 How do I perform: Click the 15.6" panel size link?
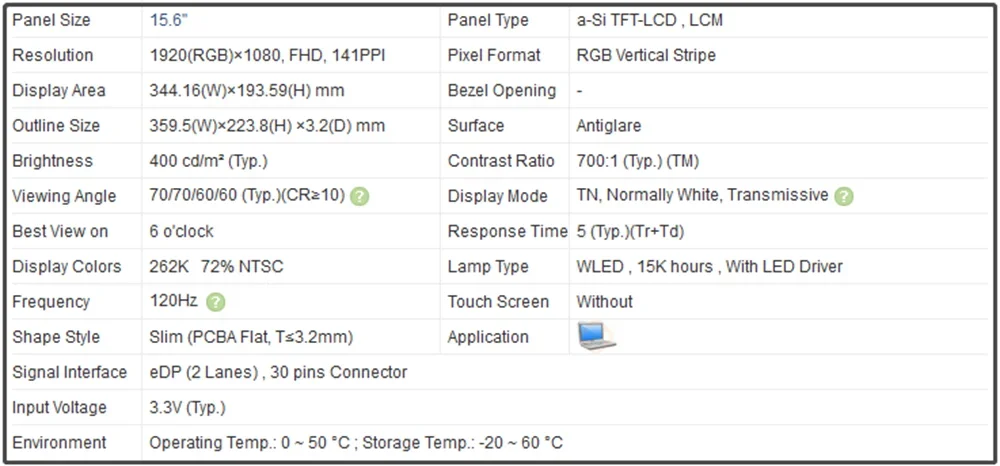[x=169, y=20]
